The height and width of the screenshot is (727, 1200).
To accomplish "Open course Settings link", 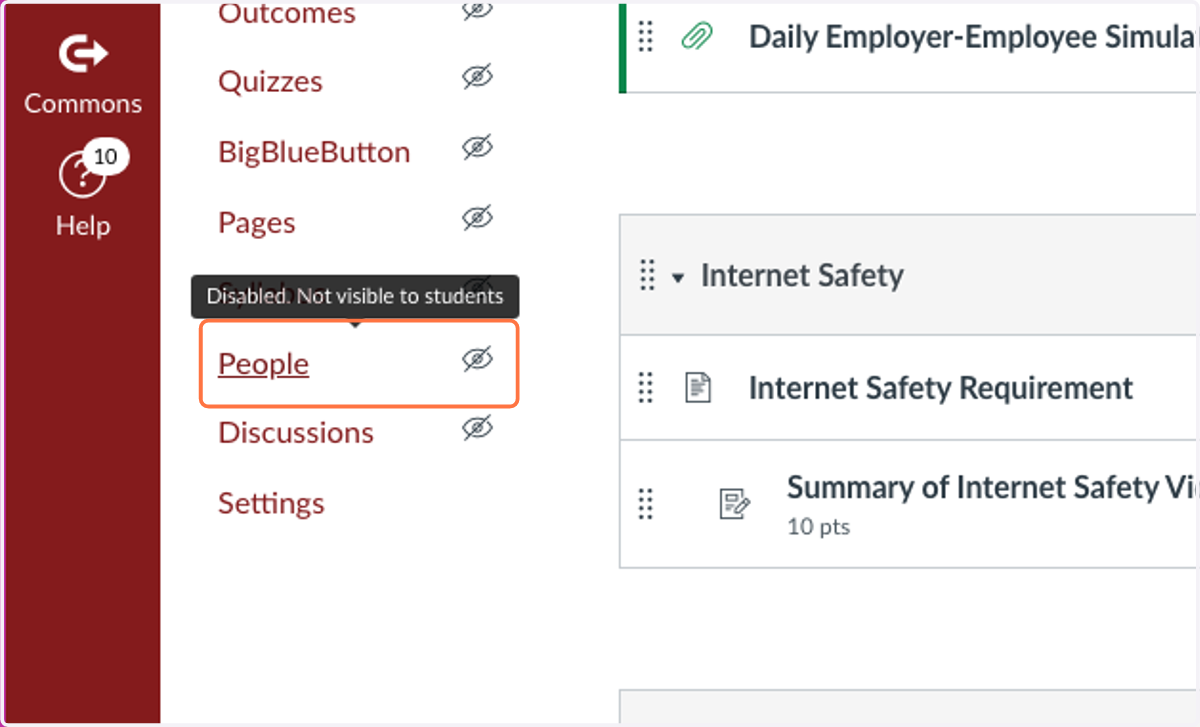I will tap(271, 503).
